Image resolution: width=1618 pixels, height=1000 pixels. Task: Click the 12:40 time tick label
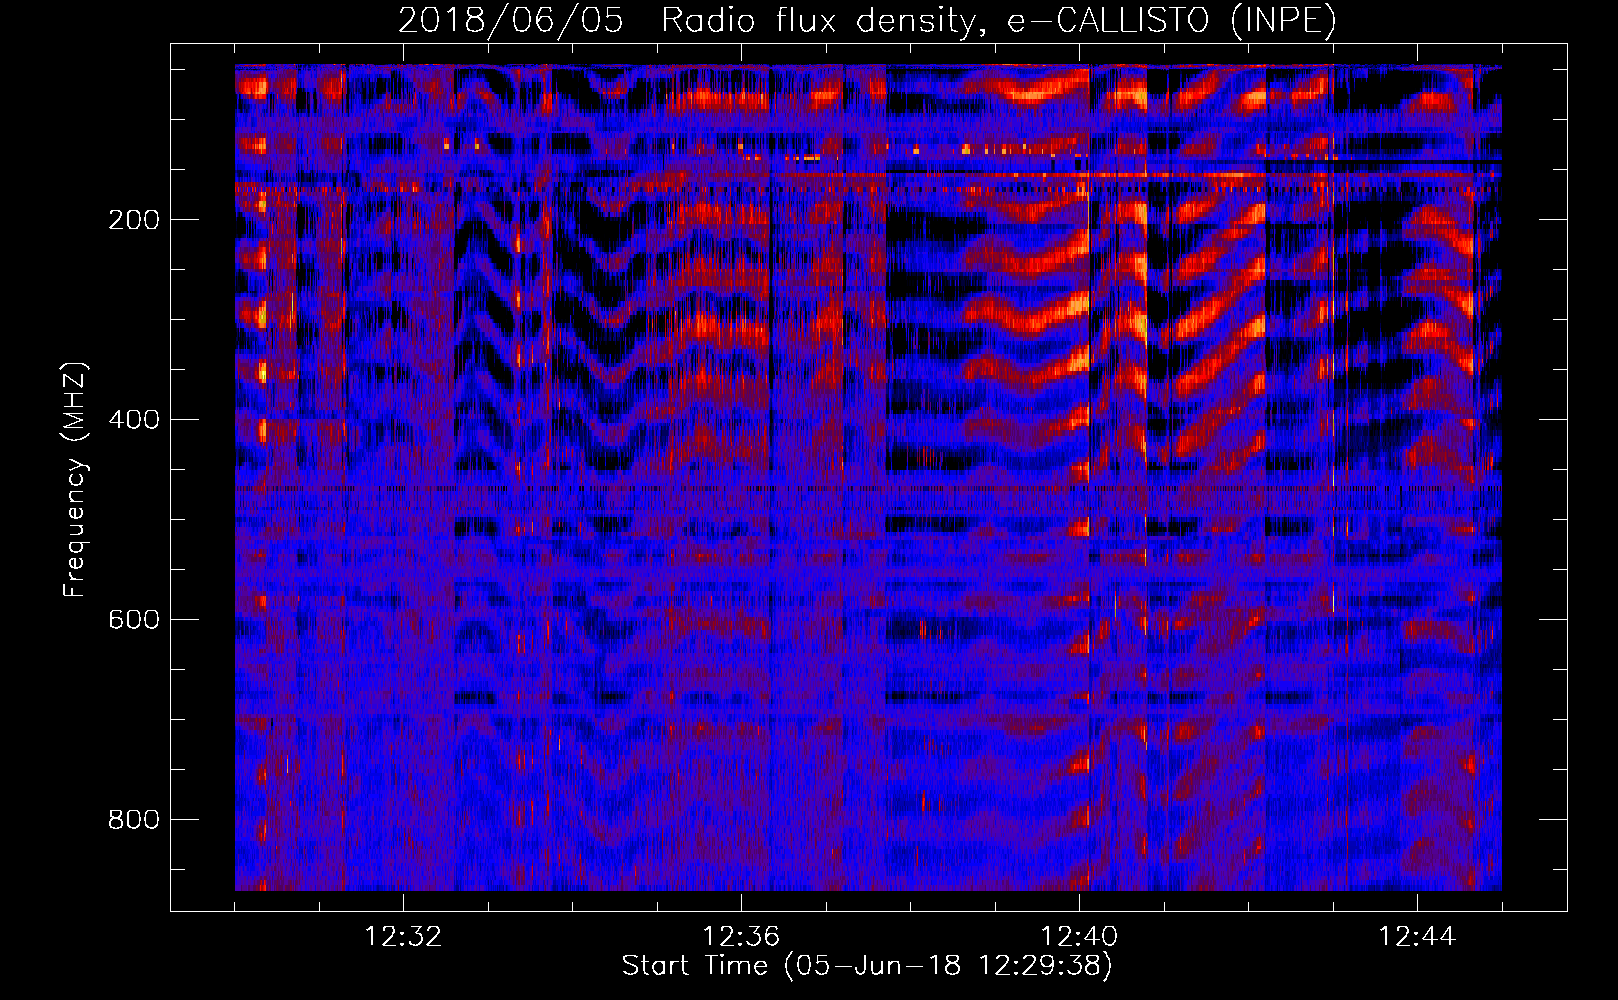pyautogui.click(x=1079, y=937)
